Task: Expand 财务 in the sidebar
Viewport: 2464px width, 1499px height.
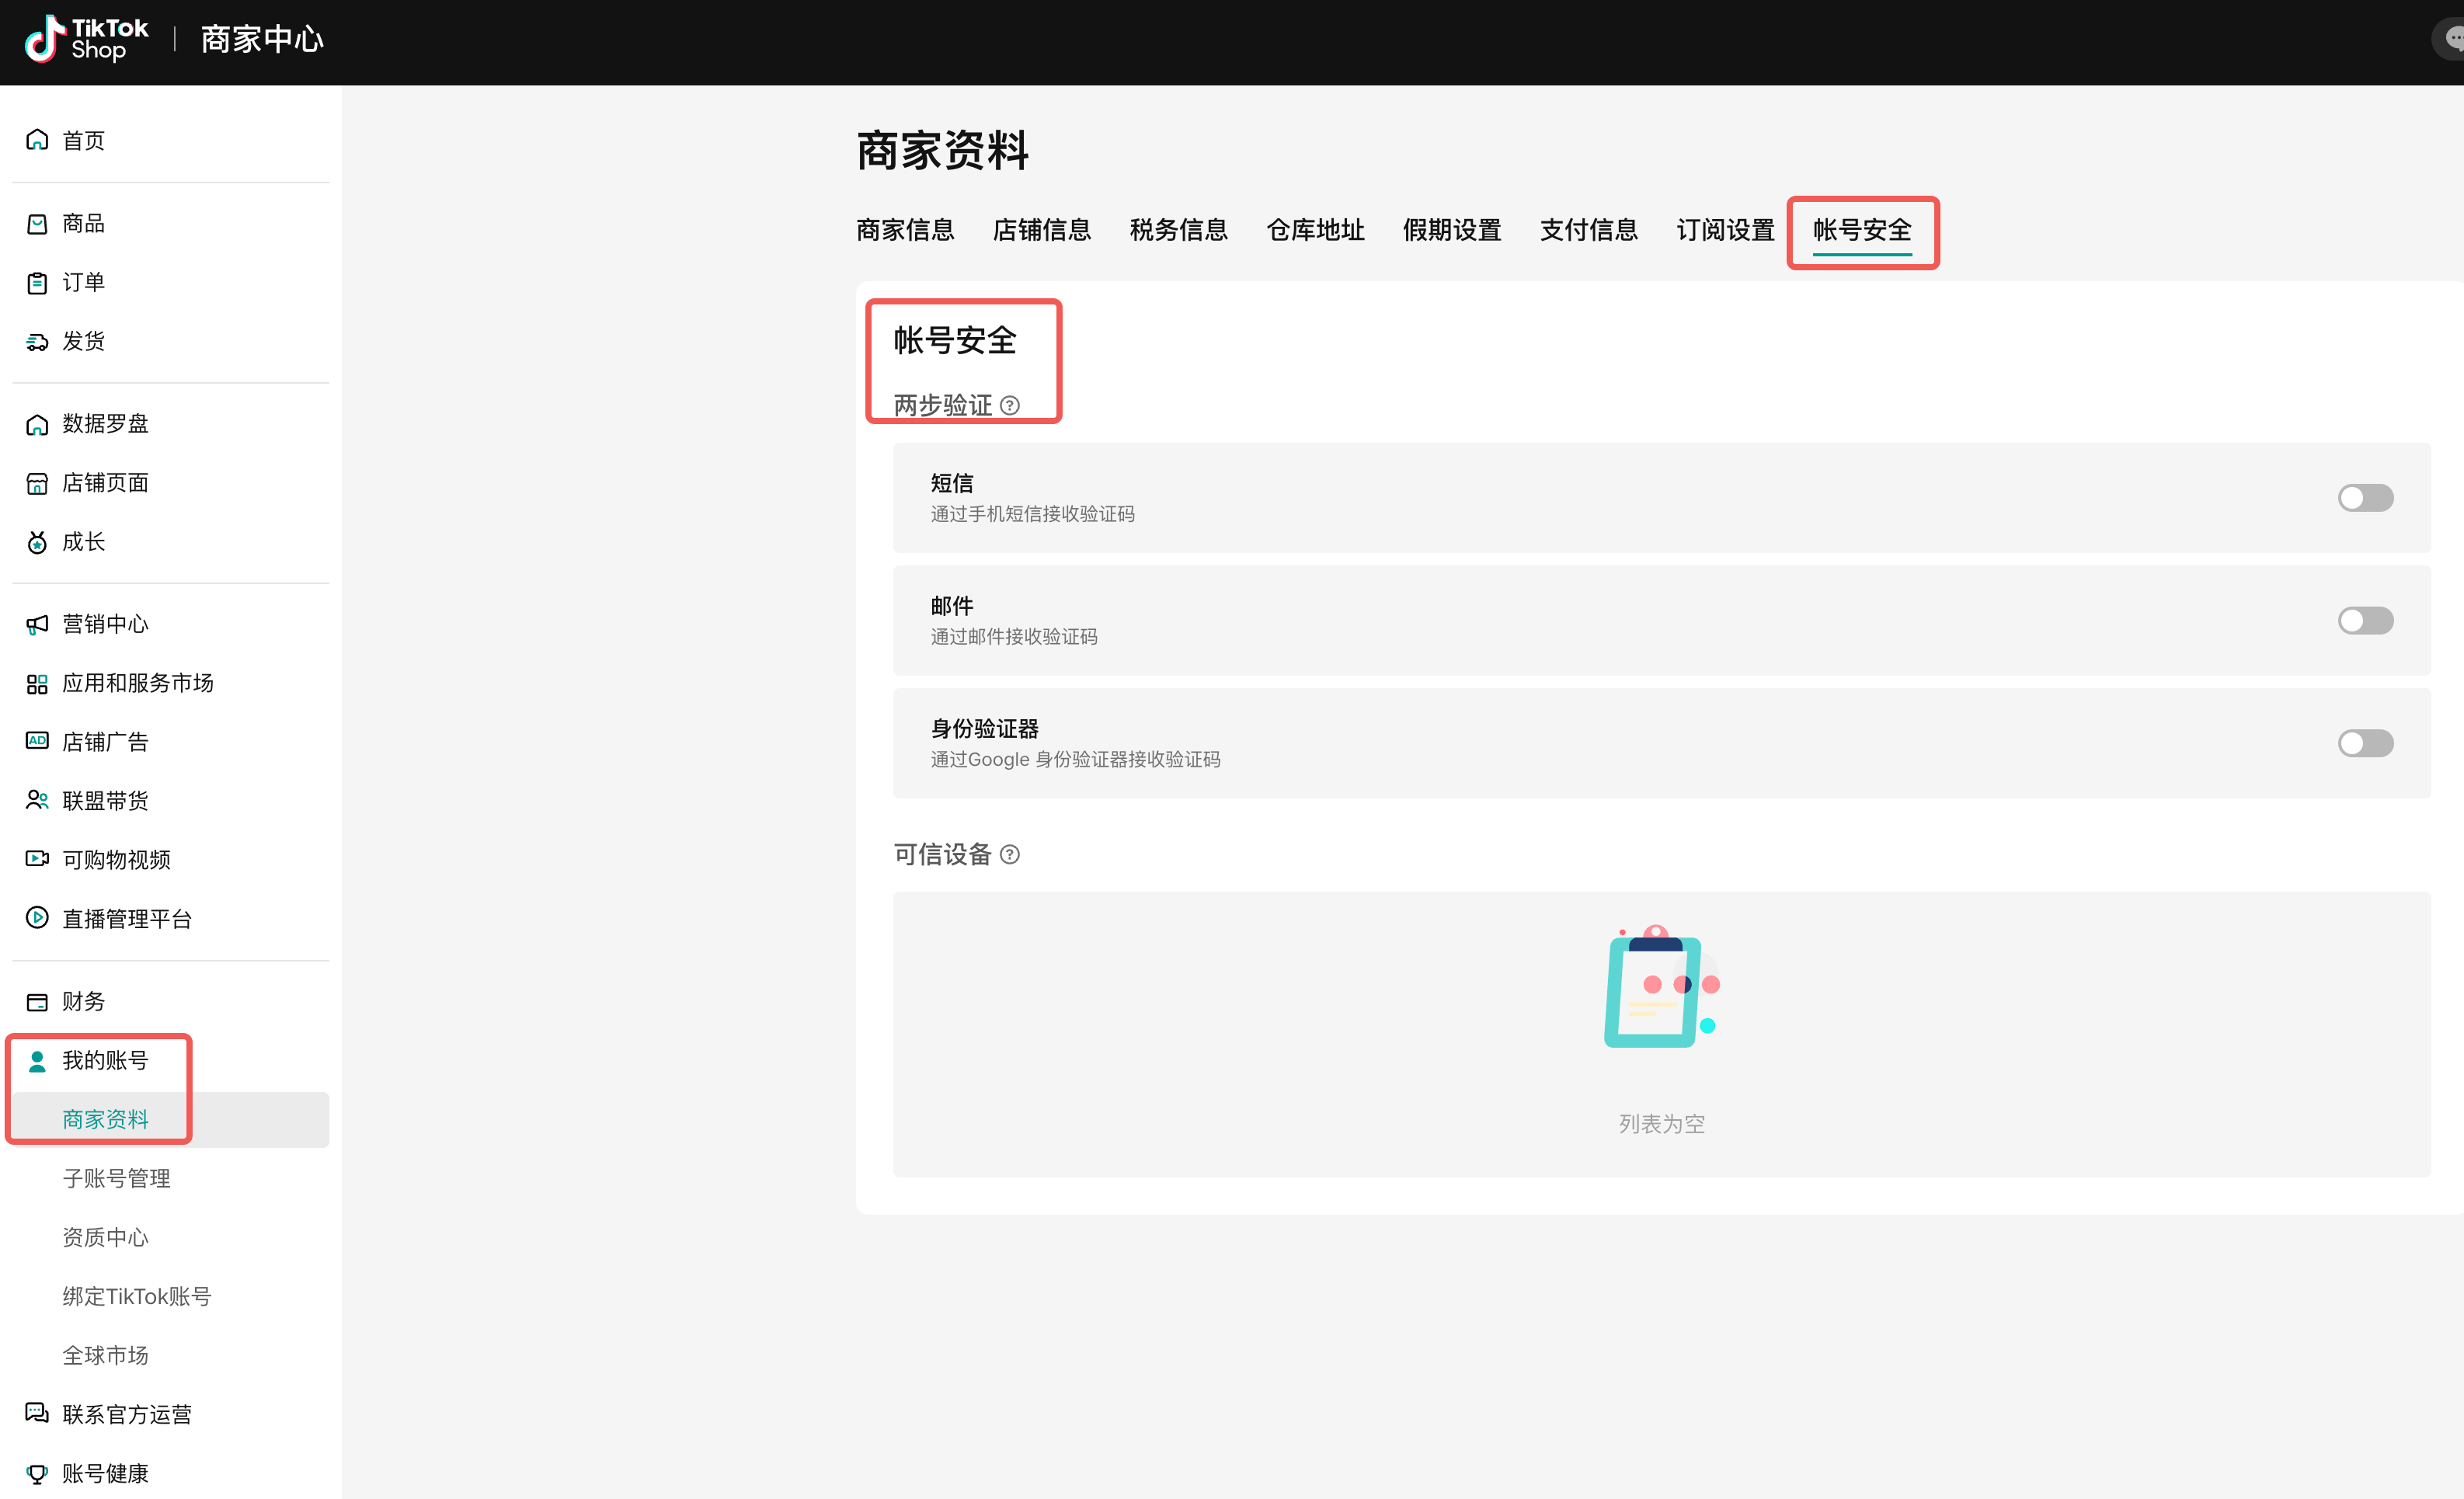Action: coord(83,1001)
